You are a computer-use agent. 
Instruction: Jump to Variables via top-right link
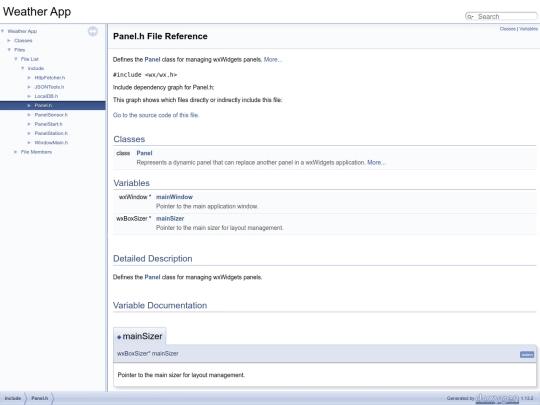(528, 29)
